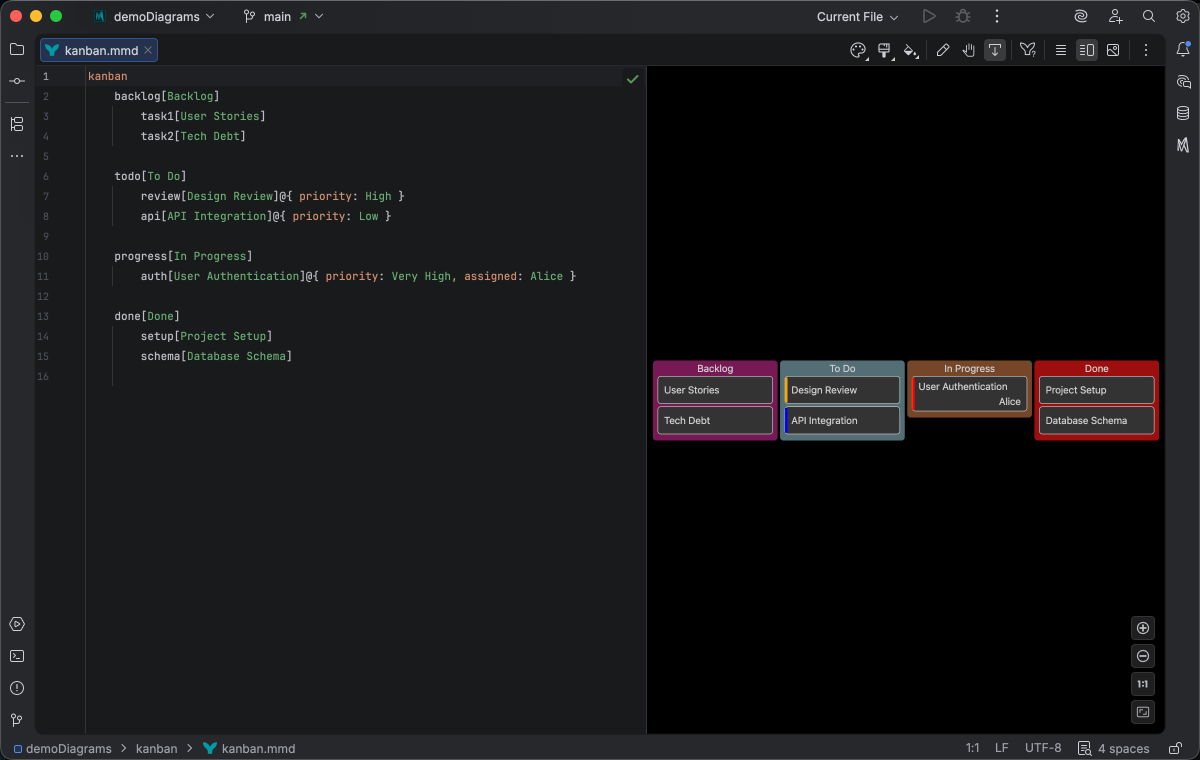Viewport: 1200px width, 760px height.
Task: Change UTF-8 file encoding
Action: point(1043,748)
